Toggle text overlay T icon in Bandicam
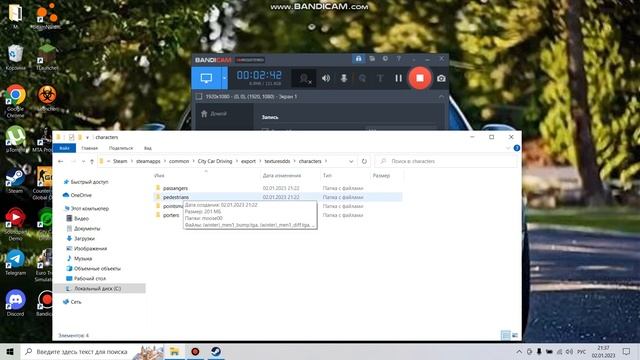The height and width of the screenshot is (360, 640). point(380,78)
